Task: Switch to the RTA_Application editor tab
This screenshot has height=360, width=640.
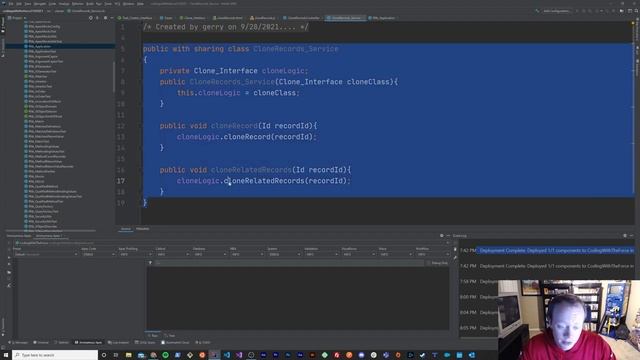Action: [x=382, y=18]
